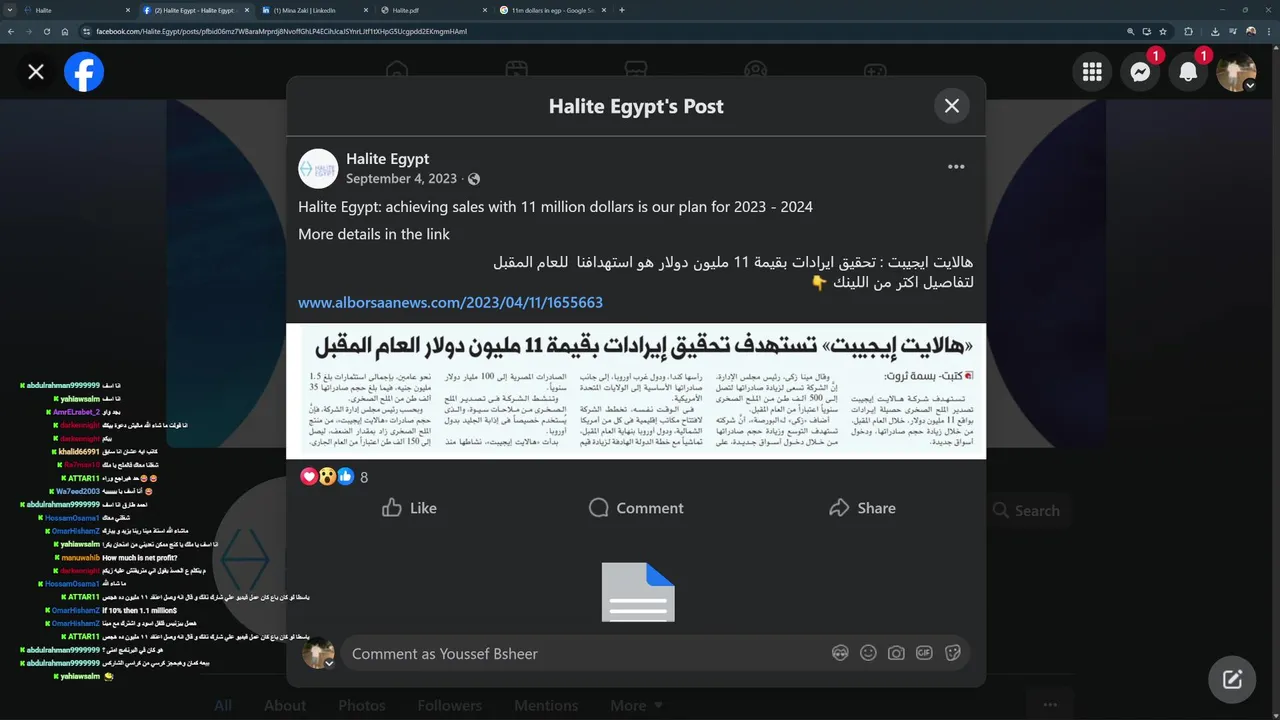The image size is (1280, 720).
Task: Open the tab search dropdown arrow
Action: pyautogui.click(x=10, y=10)
